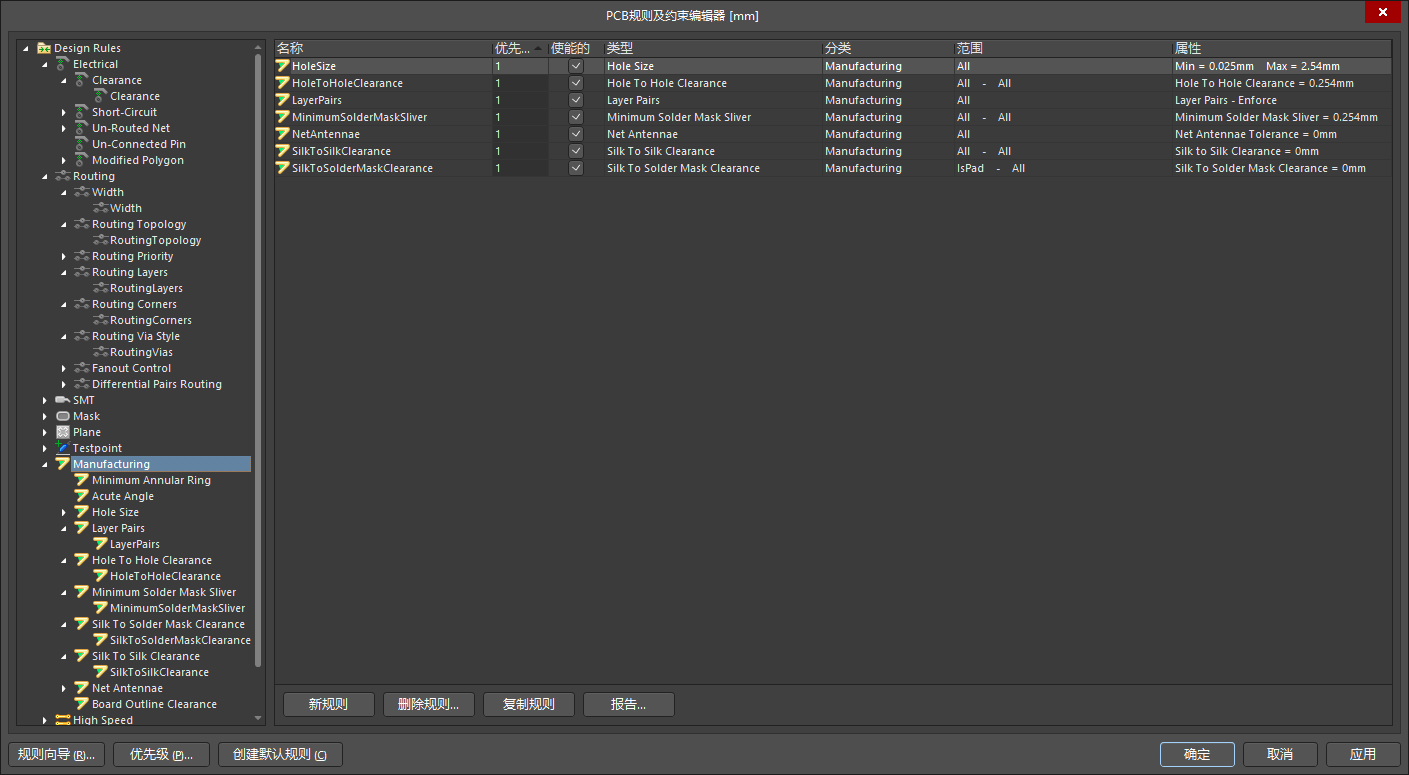Viewport: 1409px width, 775px height.
Task: Click the 范围 column header
Action: point(1063,48)
